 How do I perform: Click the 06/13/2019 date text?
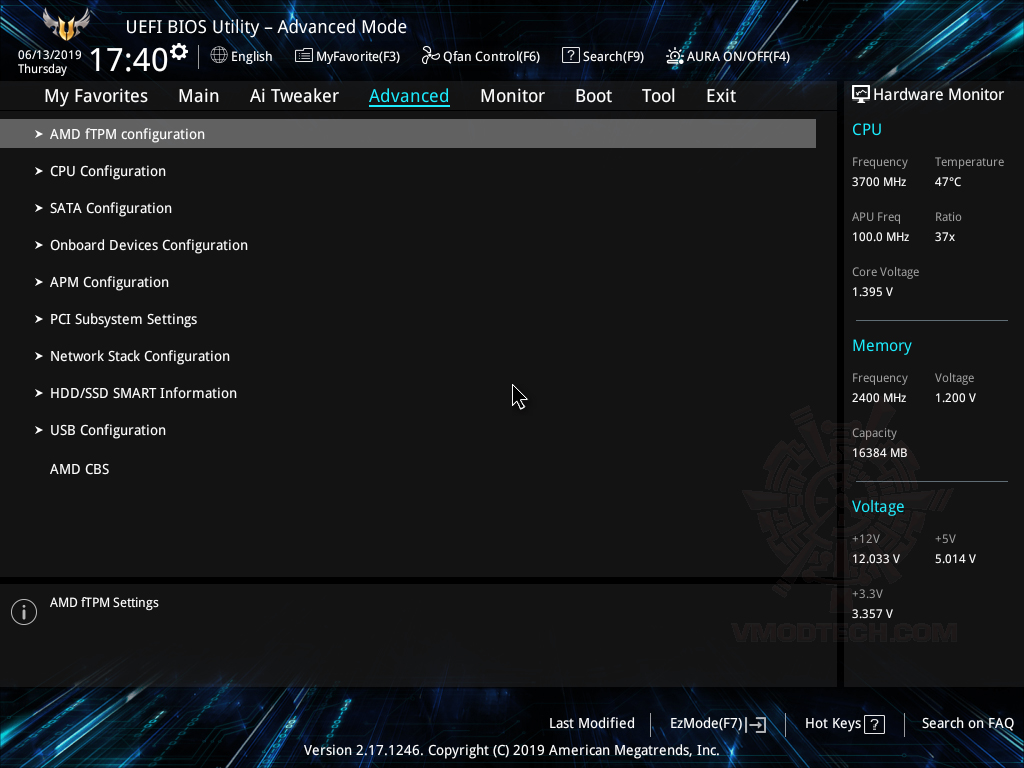[50, 54]
